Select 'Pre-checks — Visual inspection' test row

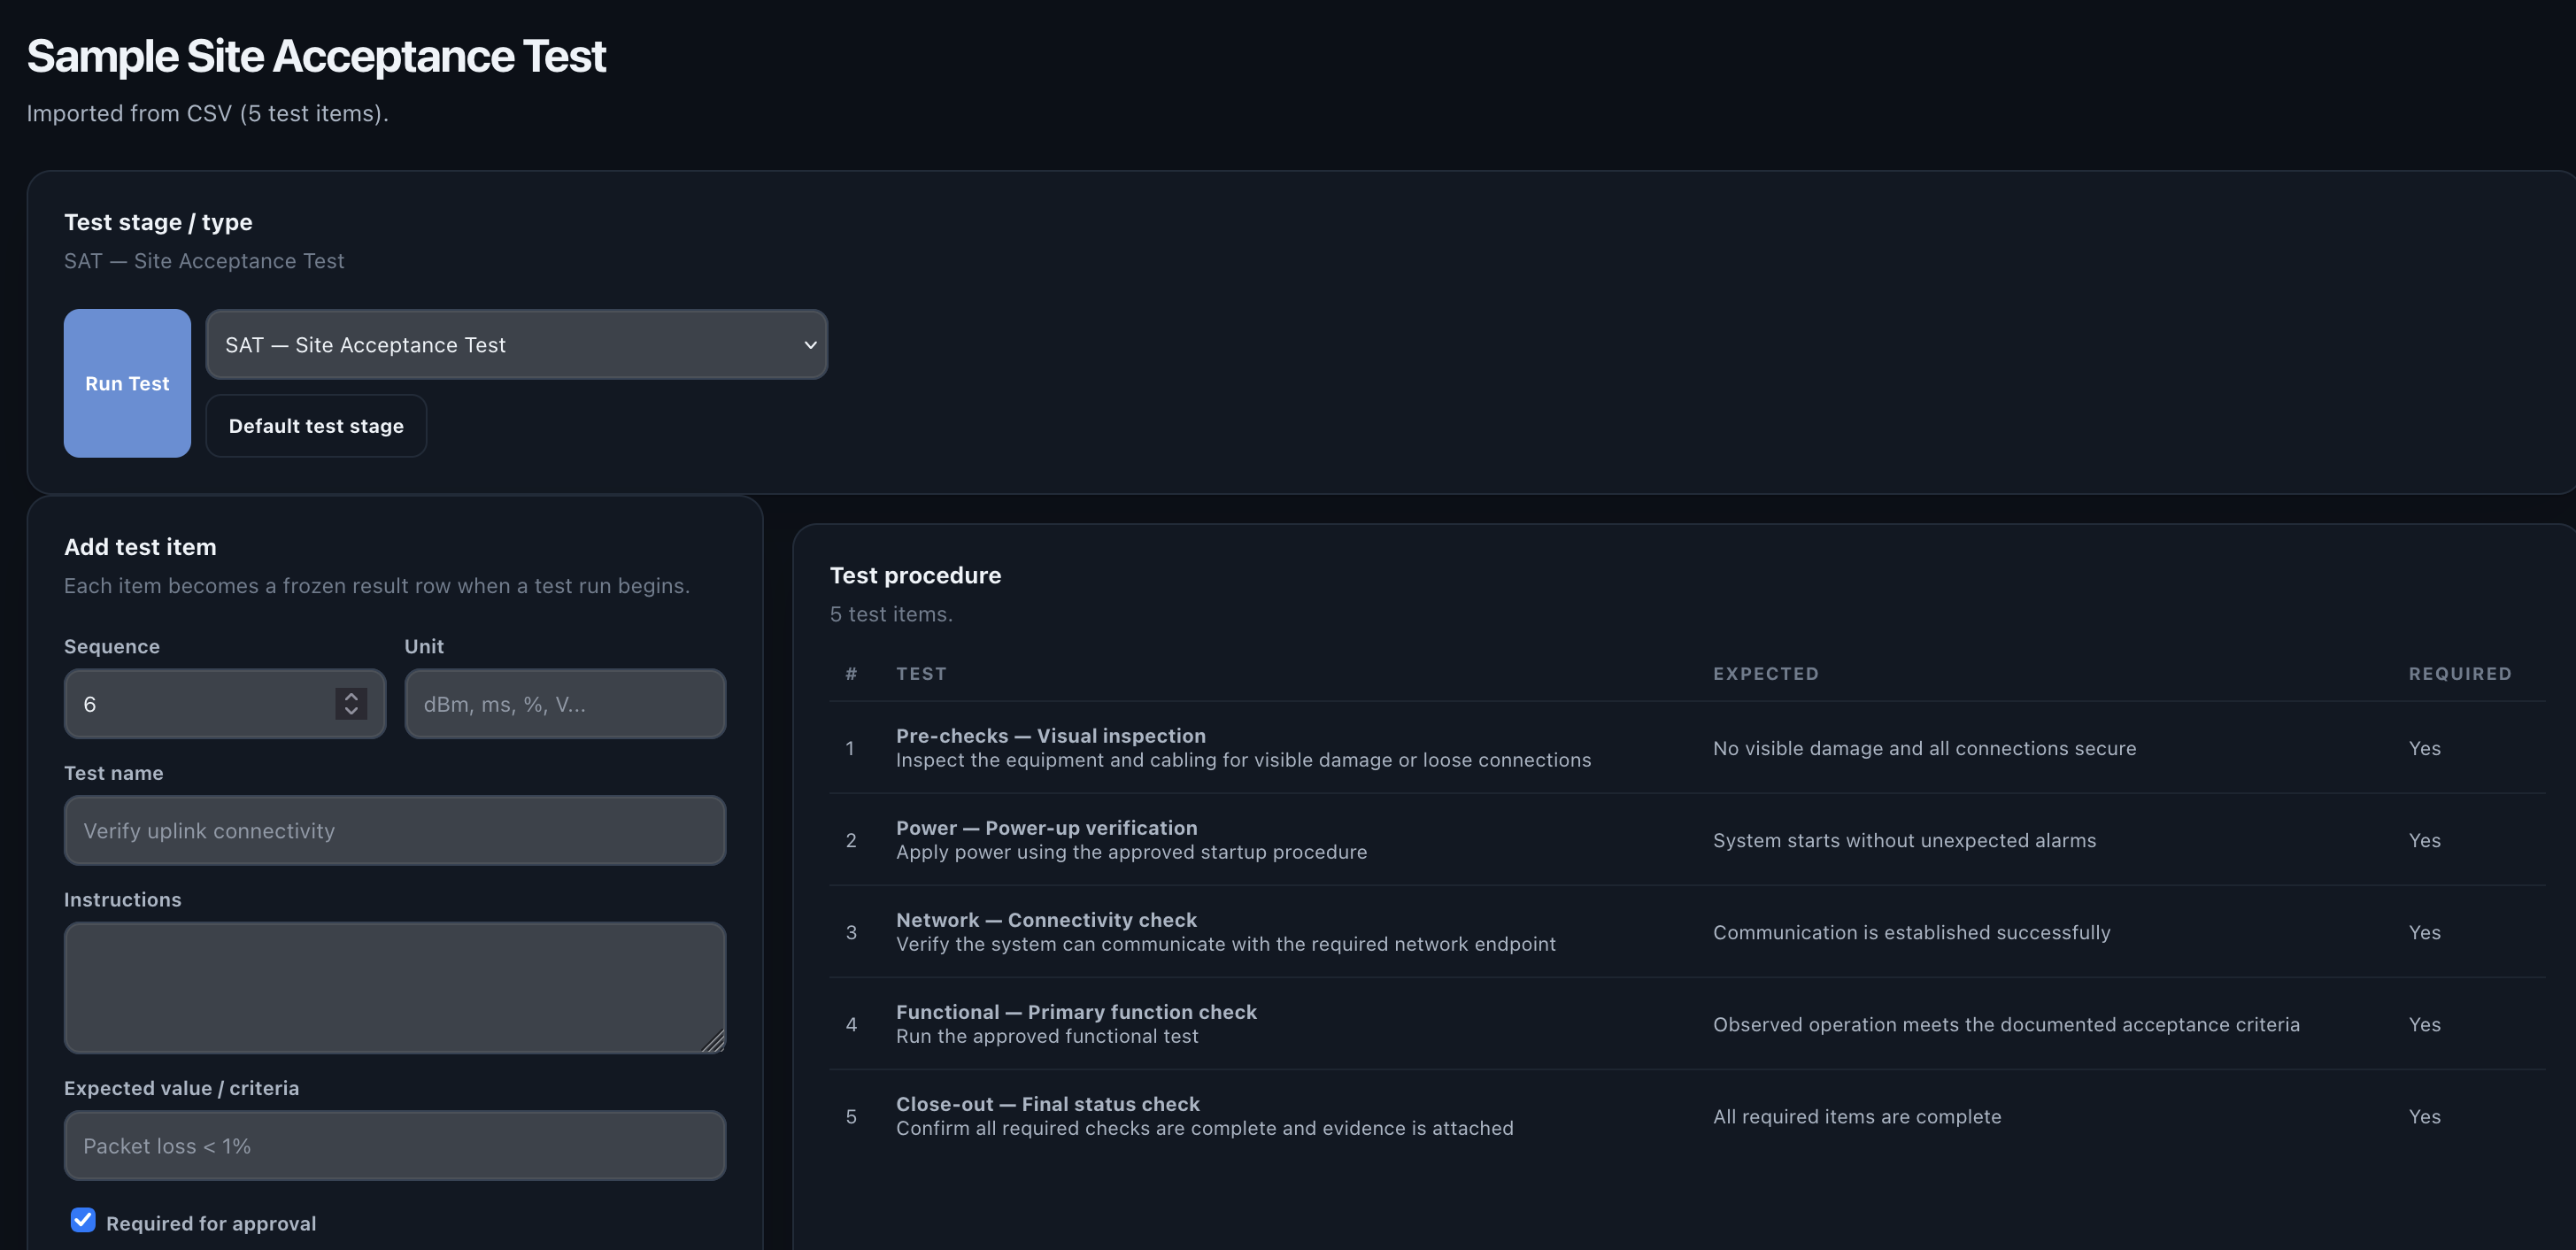pyautogui.click(x=1687, y=748)
